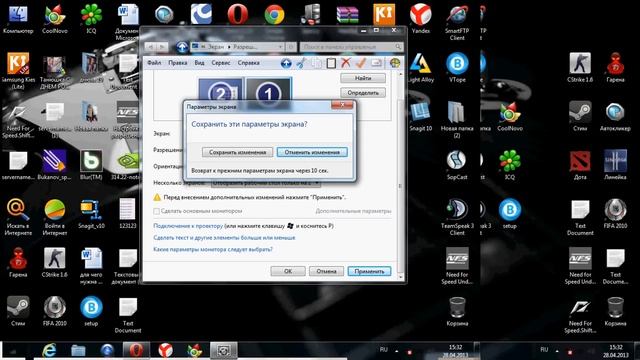Open the Bukanov_sp desktop icon
This screenshot has width=640, height=360.
pyautogui.click(x=55, y=165)
